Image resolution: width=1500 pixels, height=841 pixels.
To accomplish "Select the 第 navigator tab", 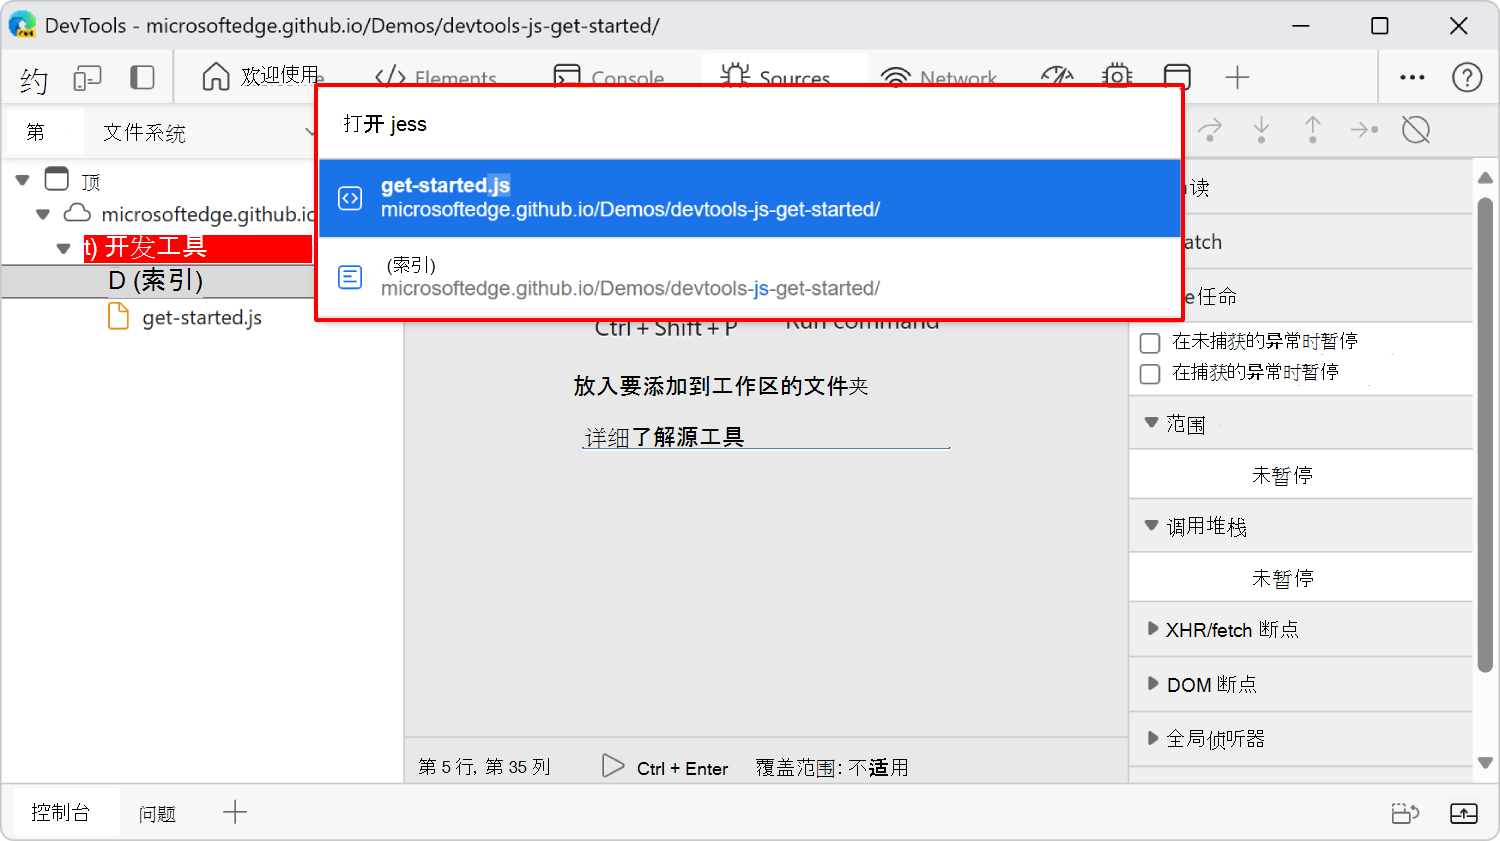I will tap(36, 132).
